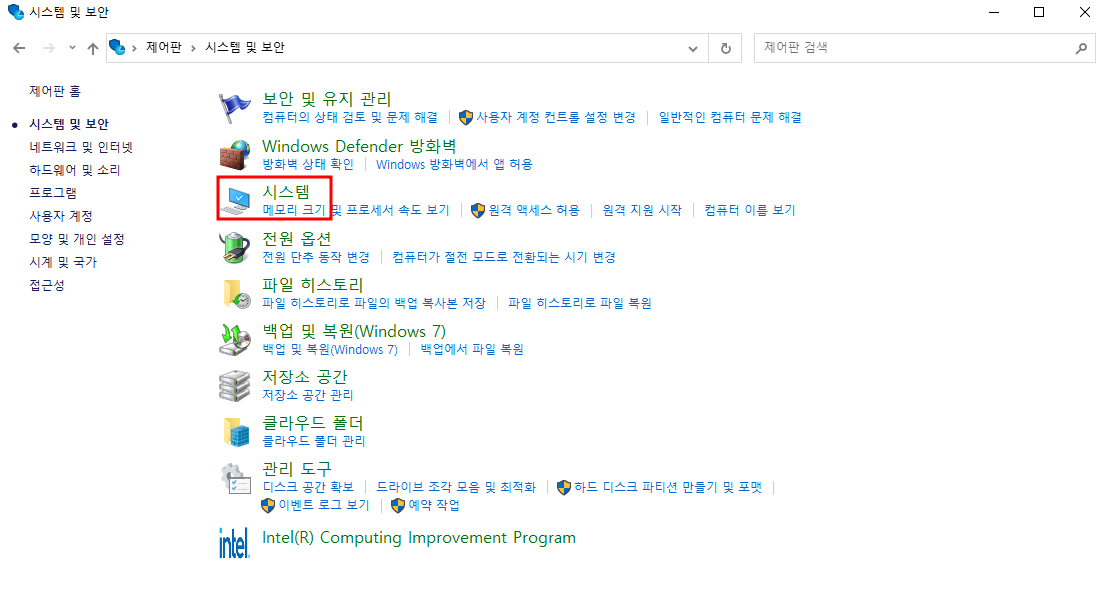Open Intel(R) Computing Improvement Program link

[x=419, y=537]
